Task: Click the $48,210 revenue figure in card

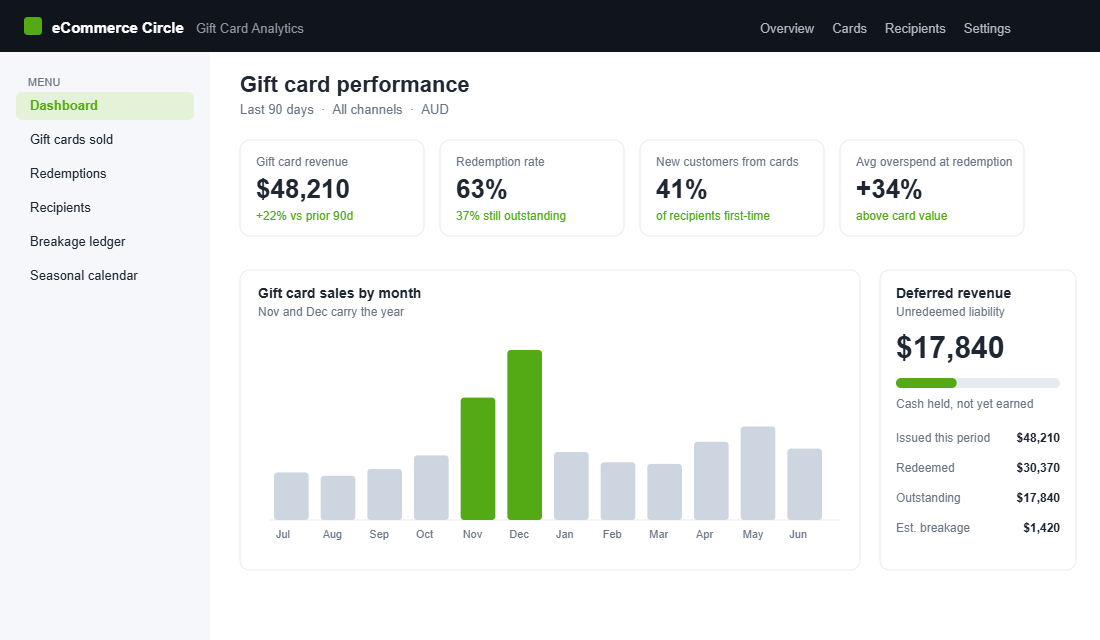Action: pyautogui.click(x=302, y=189)
